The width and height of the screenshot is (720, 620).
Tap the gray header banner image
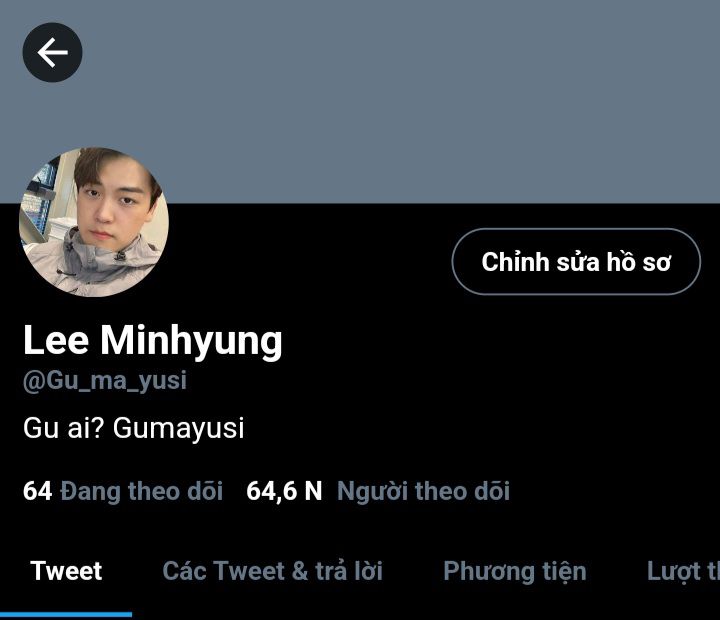click(360, 101)
